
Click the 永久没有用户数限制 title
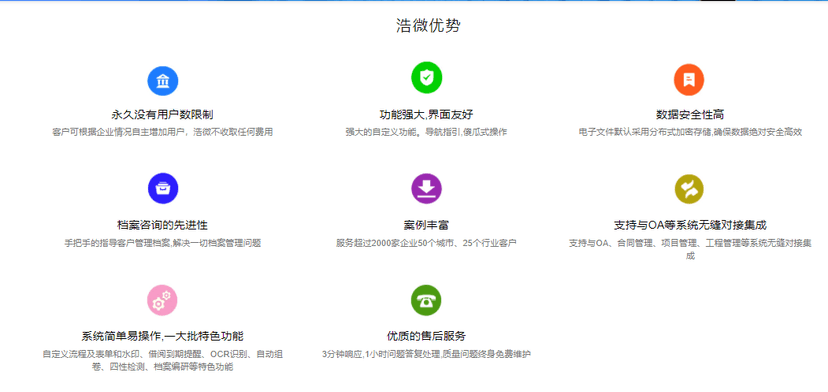[163, 115]
